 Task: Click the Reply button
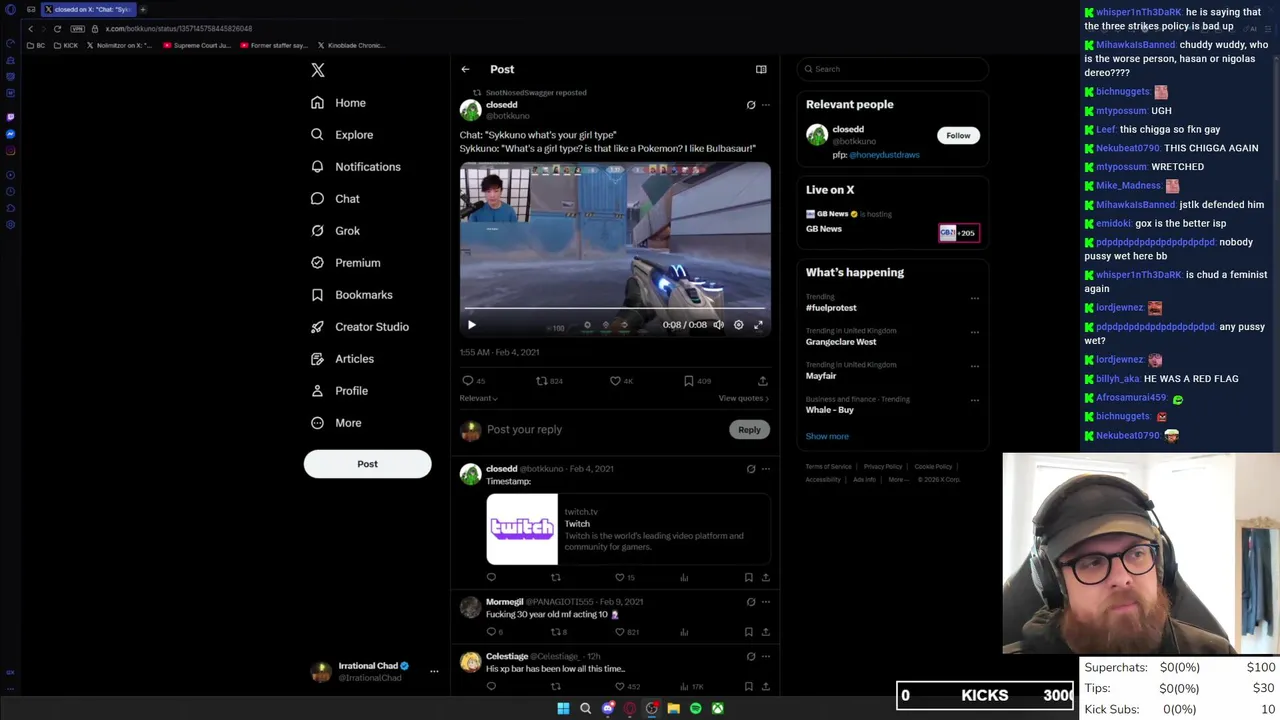point(749,430)
